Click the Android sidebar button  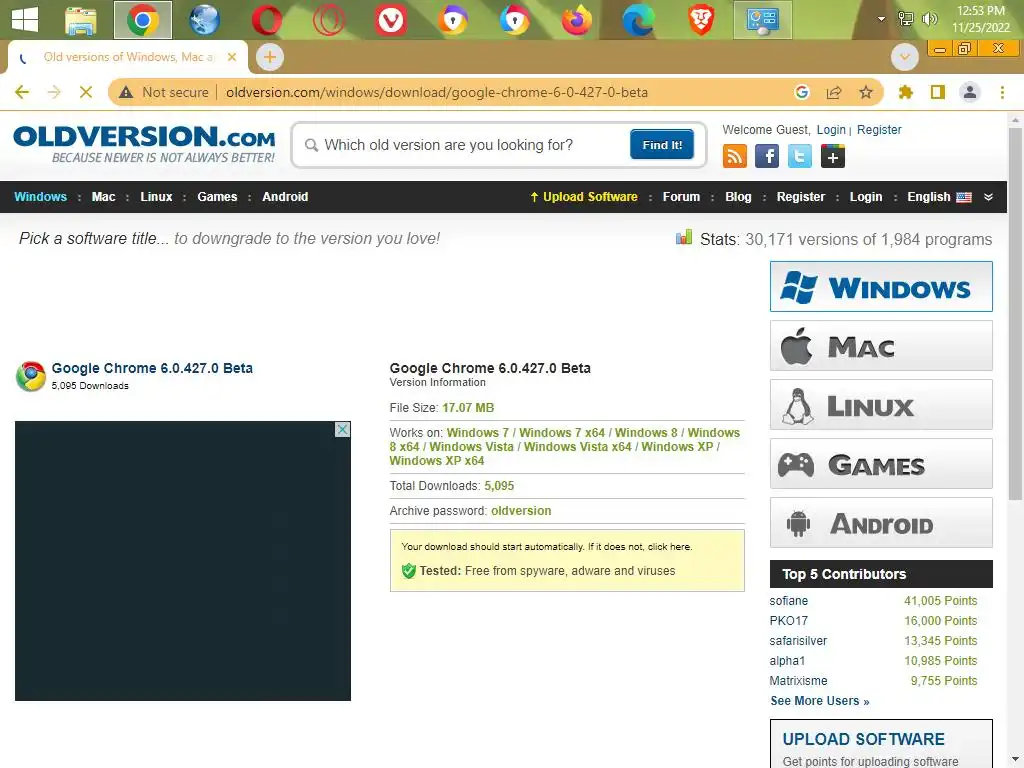pyautogui.click(x=881, y=523)
